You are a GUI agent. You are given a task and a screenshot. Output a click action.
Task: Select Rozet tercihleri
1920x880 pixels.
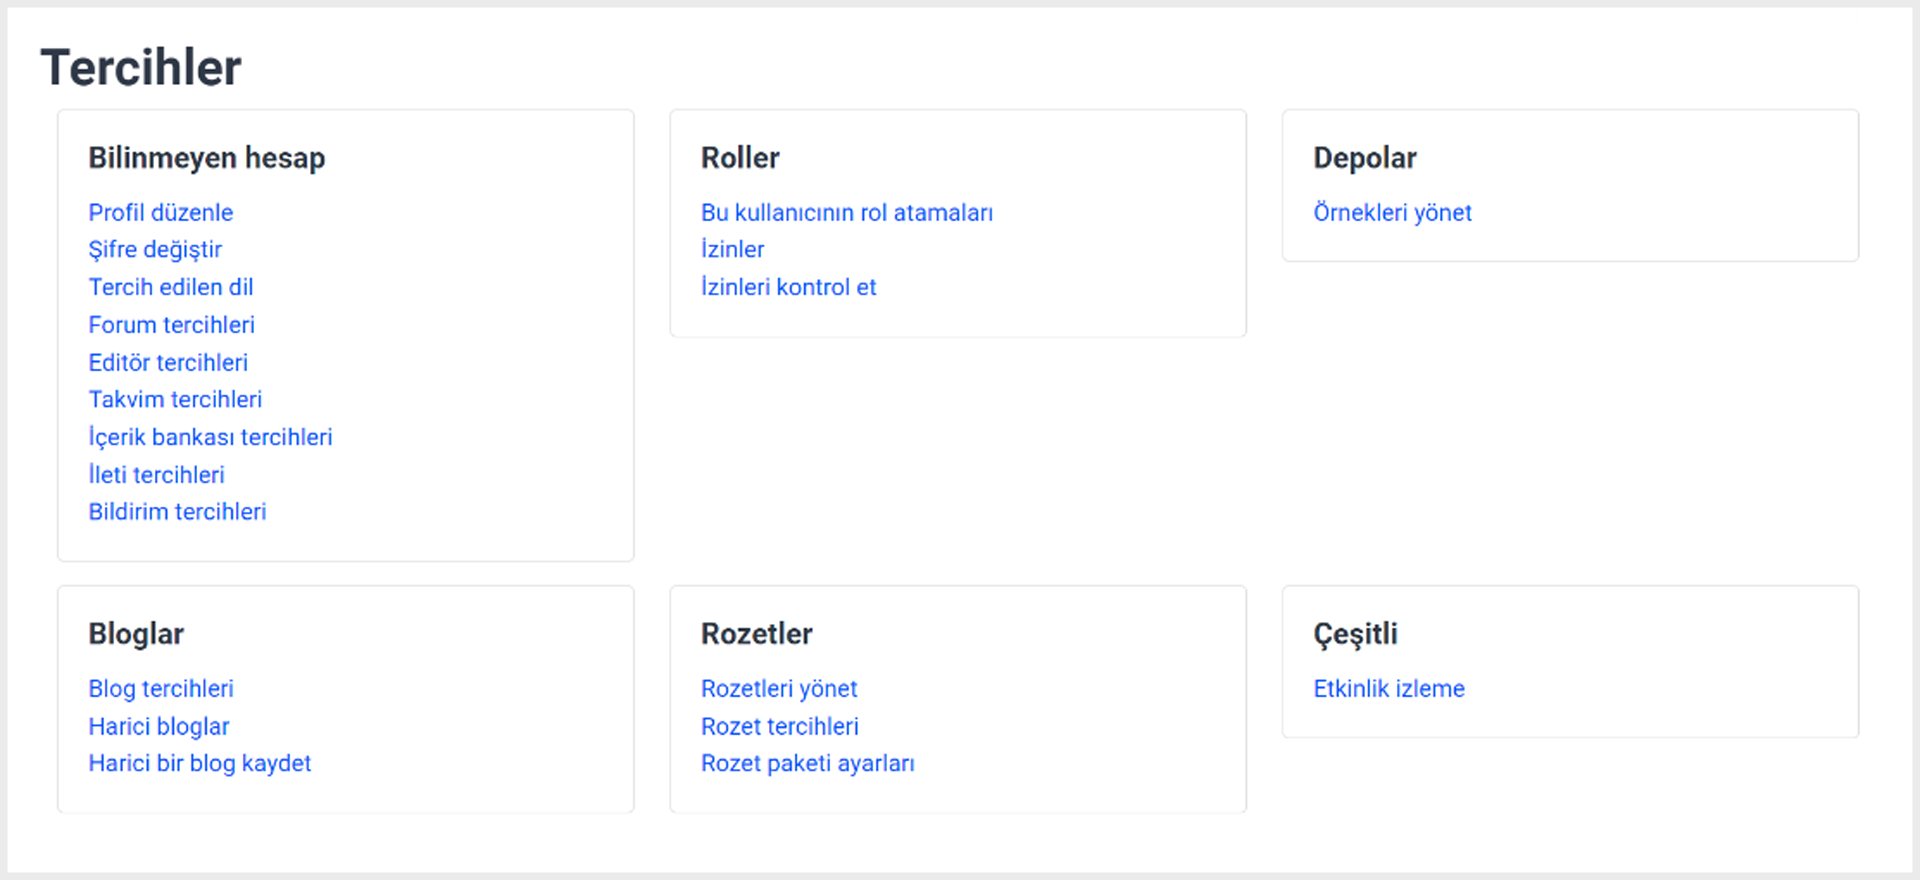coord(779,726)
